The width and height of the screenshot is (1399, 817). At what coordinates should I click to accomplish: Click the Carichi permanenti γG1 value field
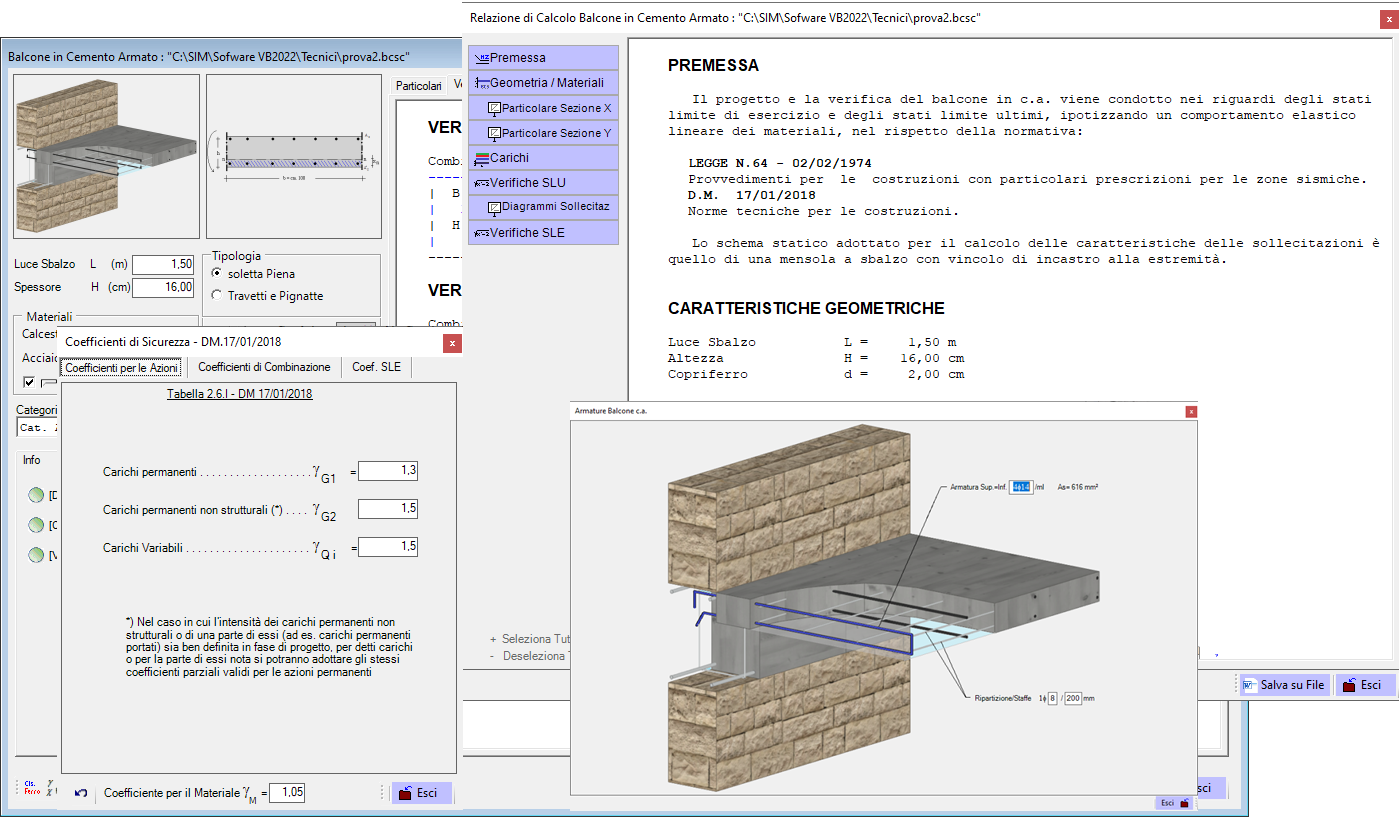(388, 471)
